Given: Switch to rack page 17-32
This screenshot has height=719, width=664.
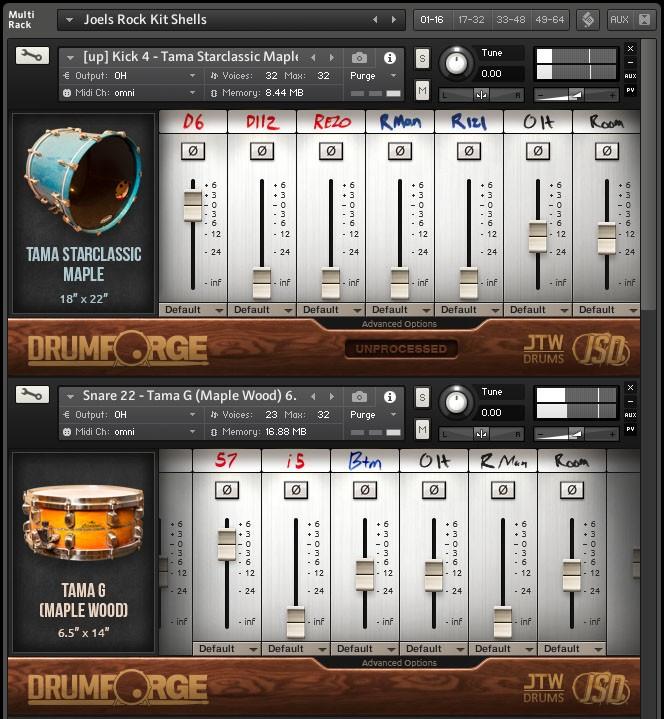Looking at the screenshot, I should [471, 20].
